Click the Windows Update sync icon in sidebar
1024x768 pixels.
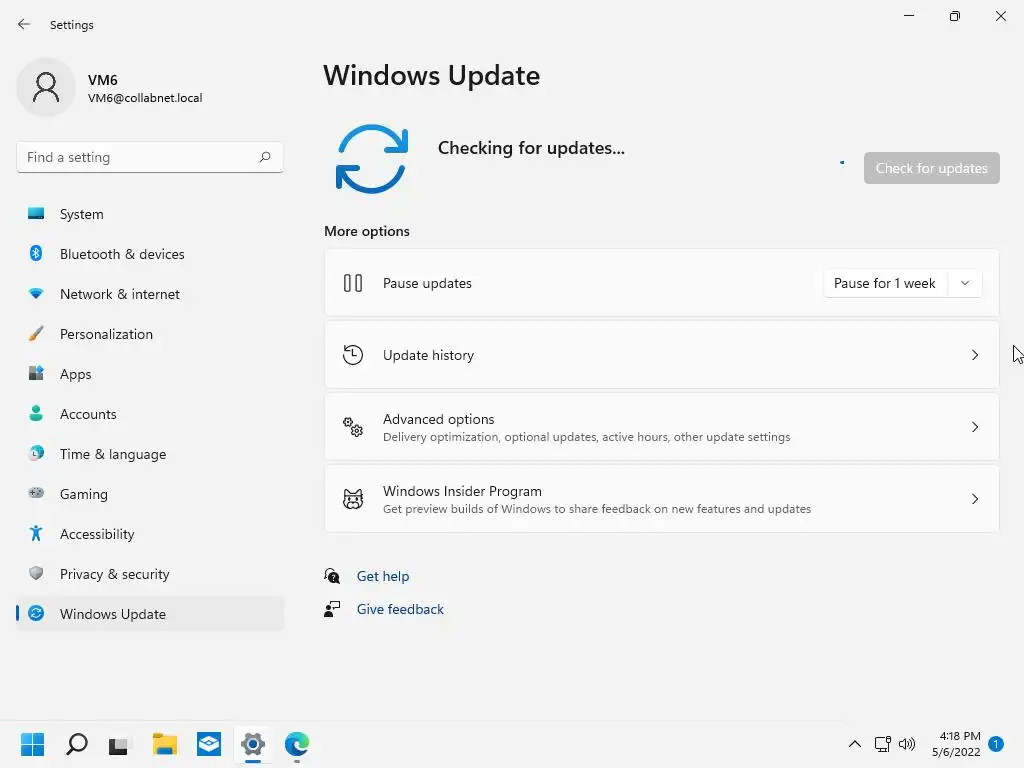36,613
